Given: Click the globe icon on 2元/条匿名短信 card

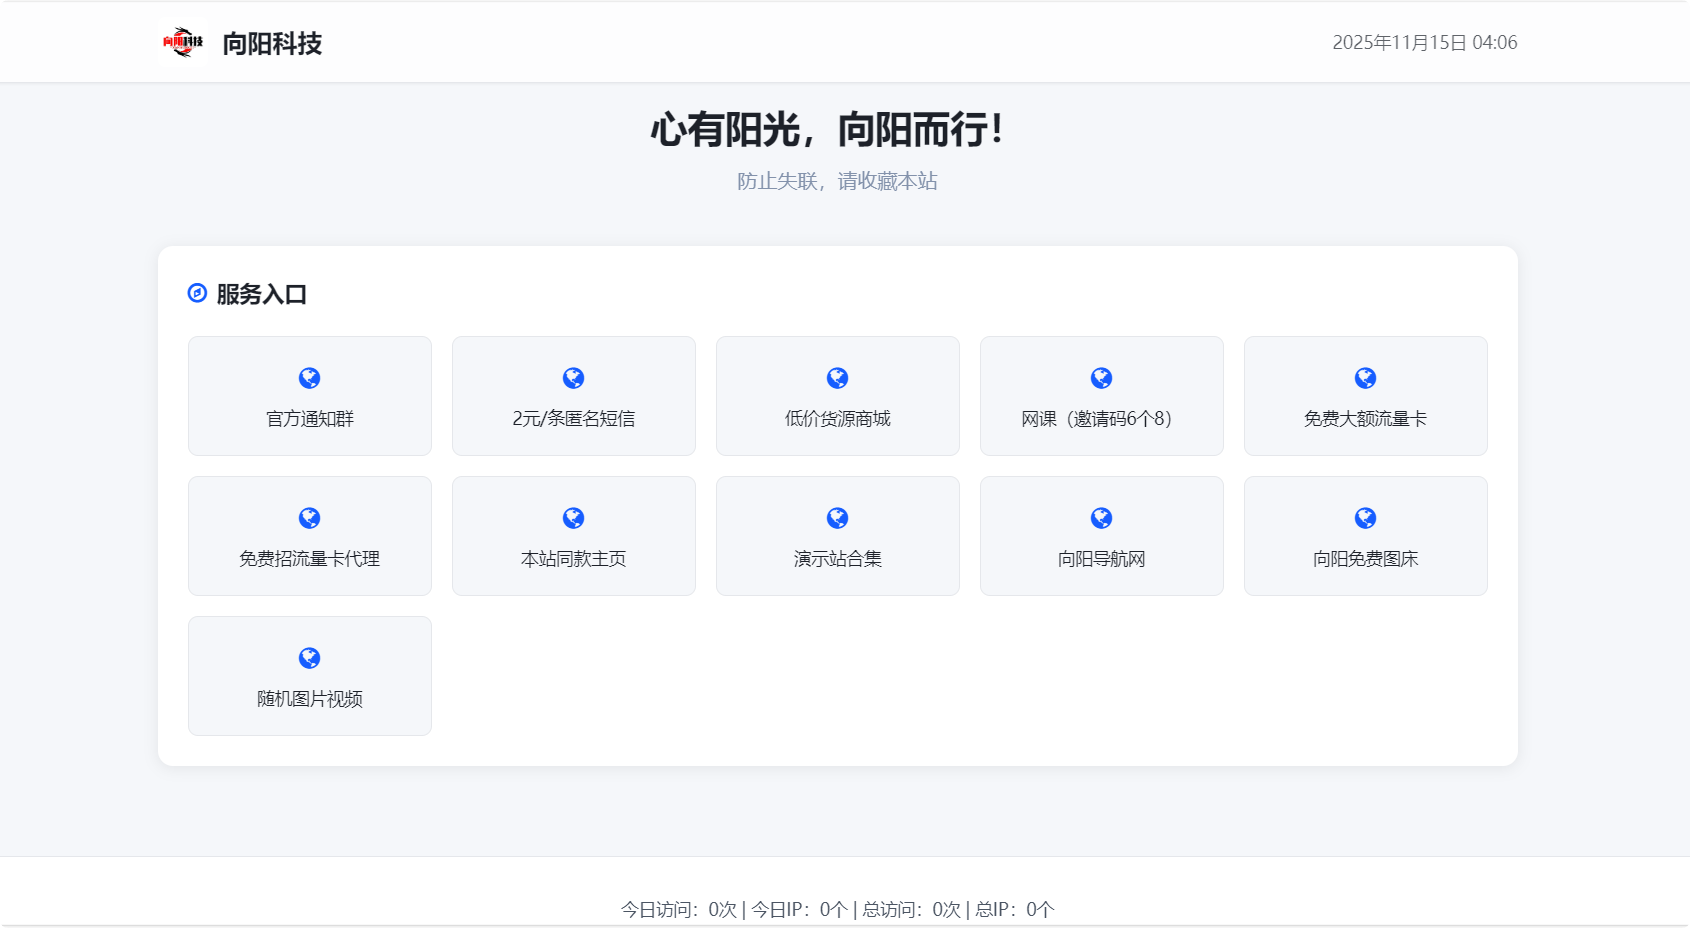Looking at the screenshot, I should click(x=573, y=377).
